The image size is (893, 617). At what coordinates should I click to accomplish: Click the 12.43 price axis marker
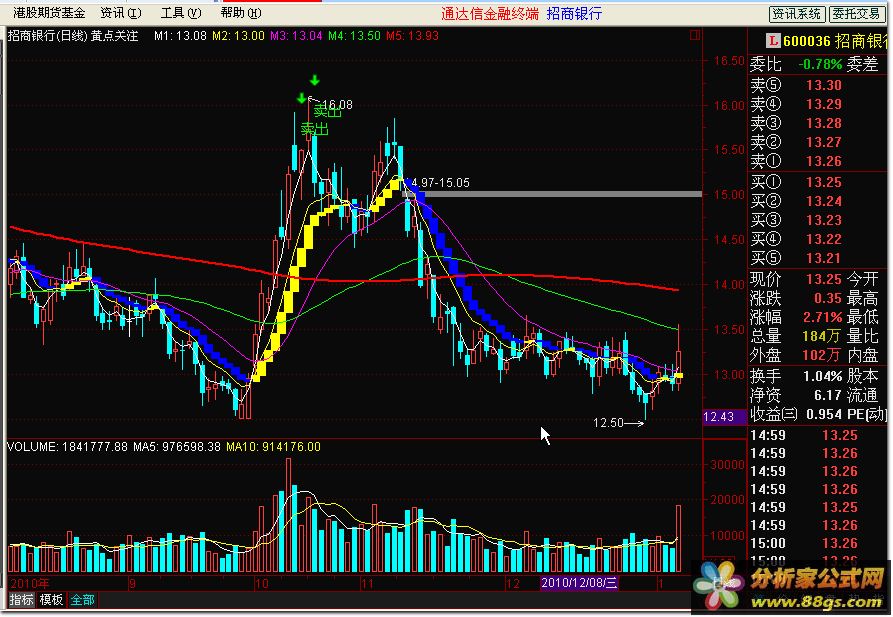tap(724, 417)
